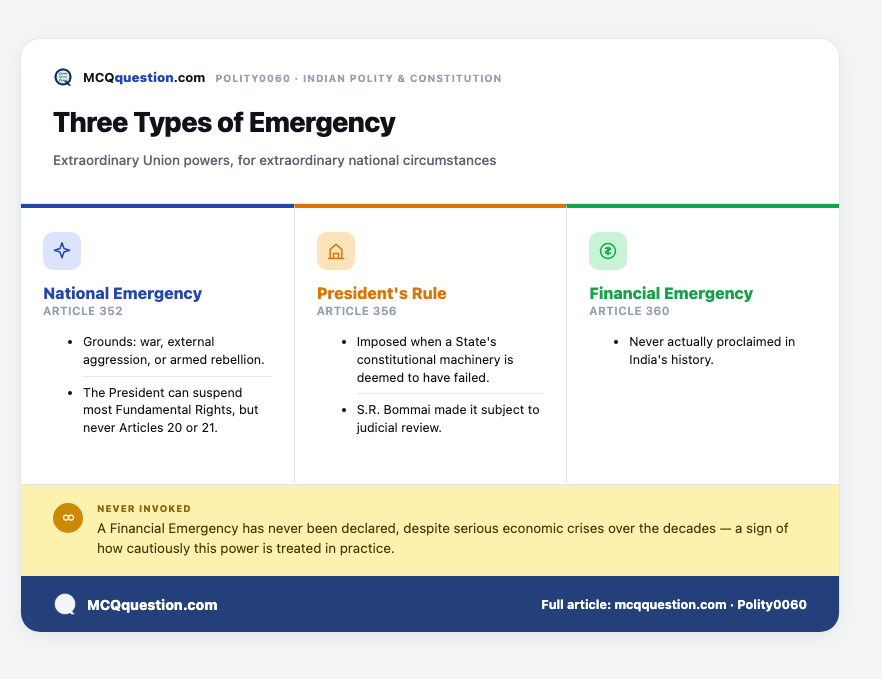The height and width of the screenshot is (679, 882).
Task: Click the ARTICLE 352 label
Action: click(83, 311)
